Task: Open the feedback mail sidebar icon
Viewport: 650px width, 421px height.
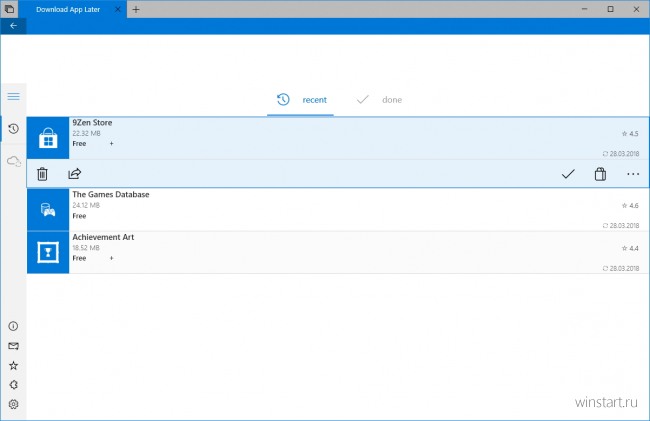Action: point(13,346)
